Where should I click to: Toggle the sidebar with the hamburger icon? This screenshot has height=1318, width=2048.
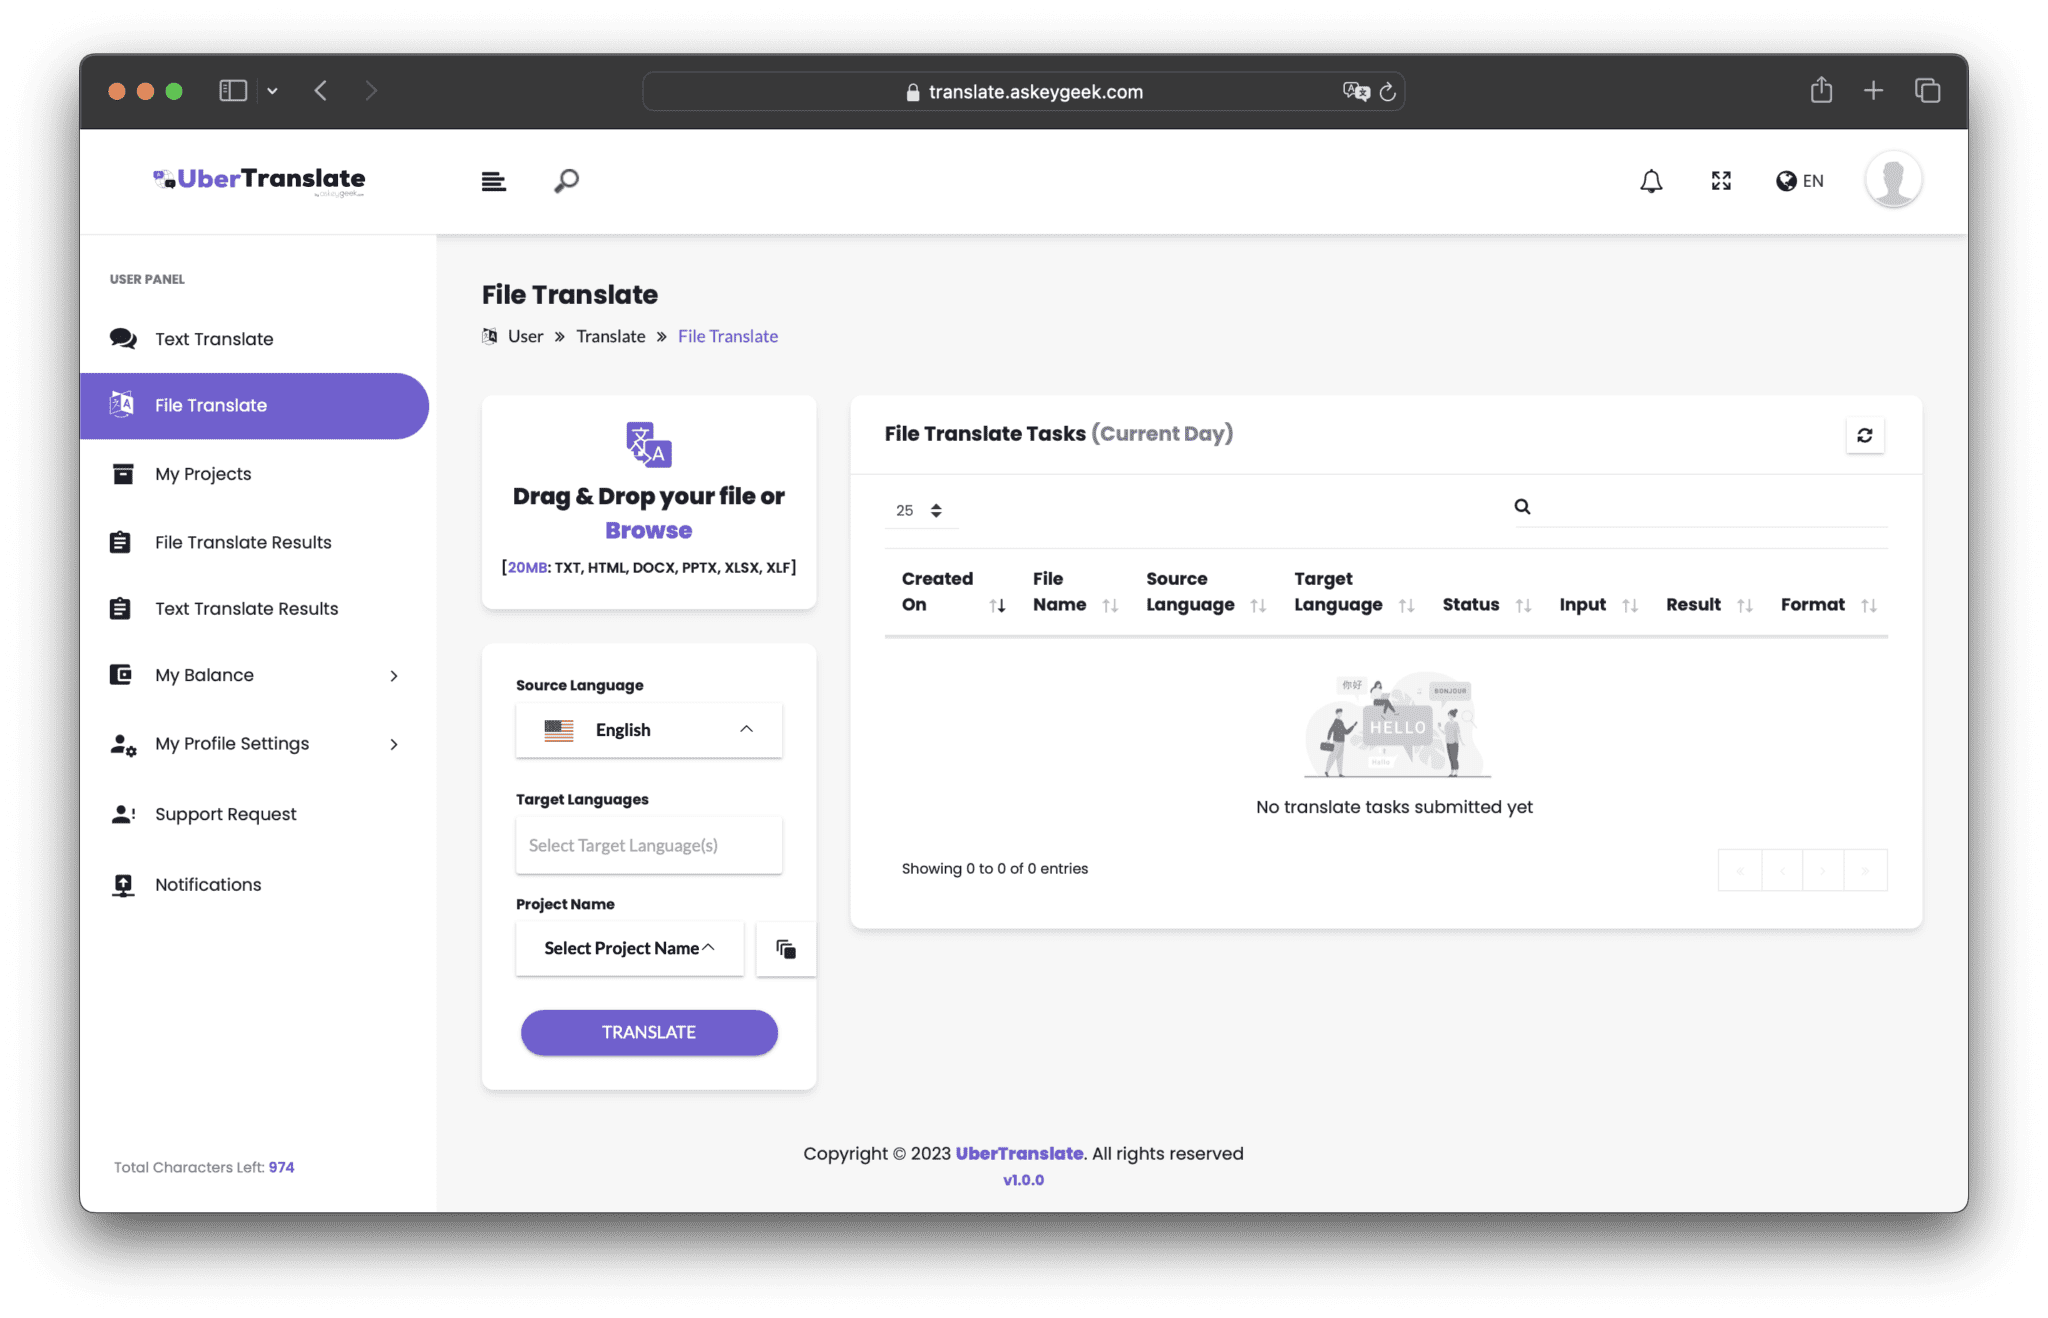(x=493, y=181)
